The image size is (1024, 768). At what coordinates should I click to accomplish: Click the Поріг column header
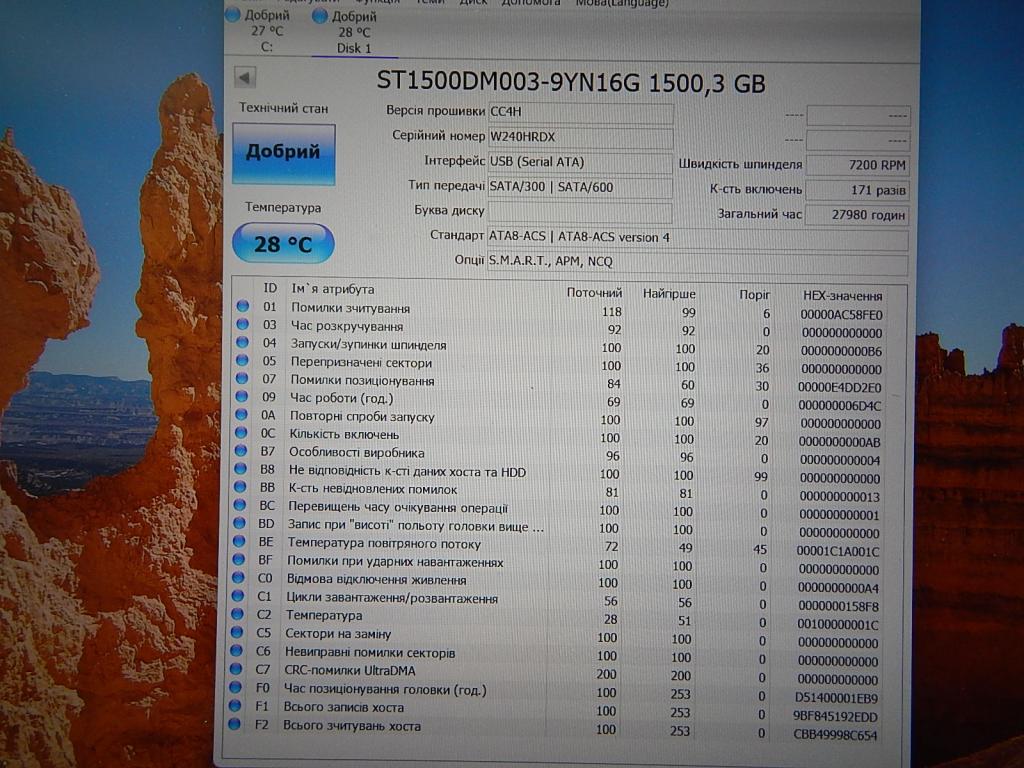[754, 295]
